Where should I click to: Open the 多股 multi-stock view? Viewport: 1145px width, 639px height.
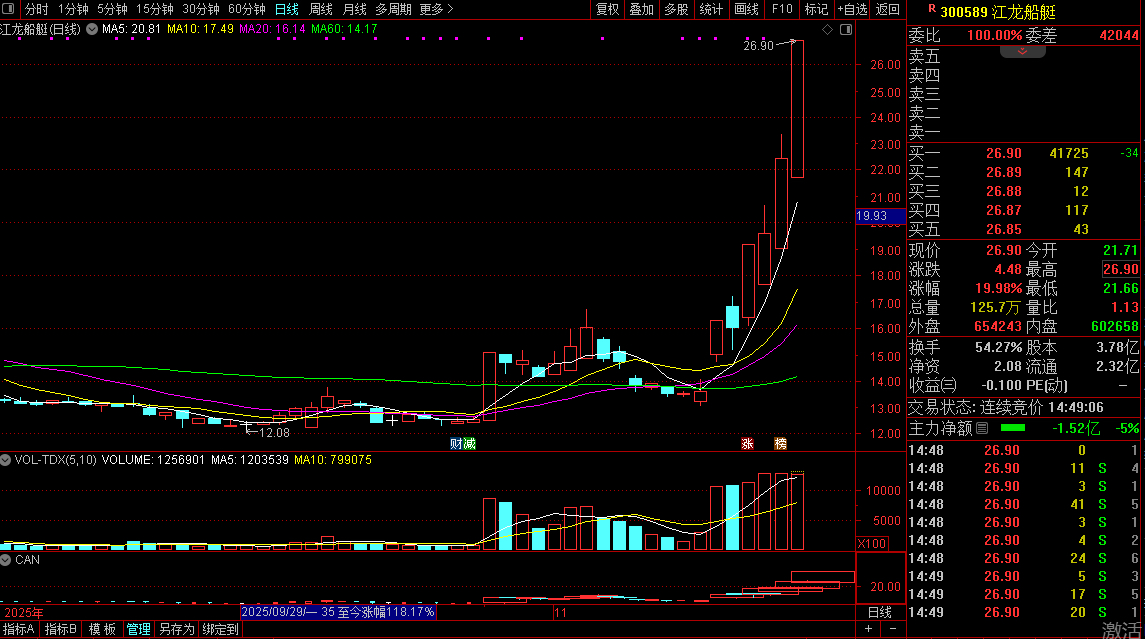click(676, 9)
